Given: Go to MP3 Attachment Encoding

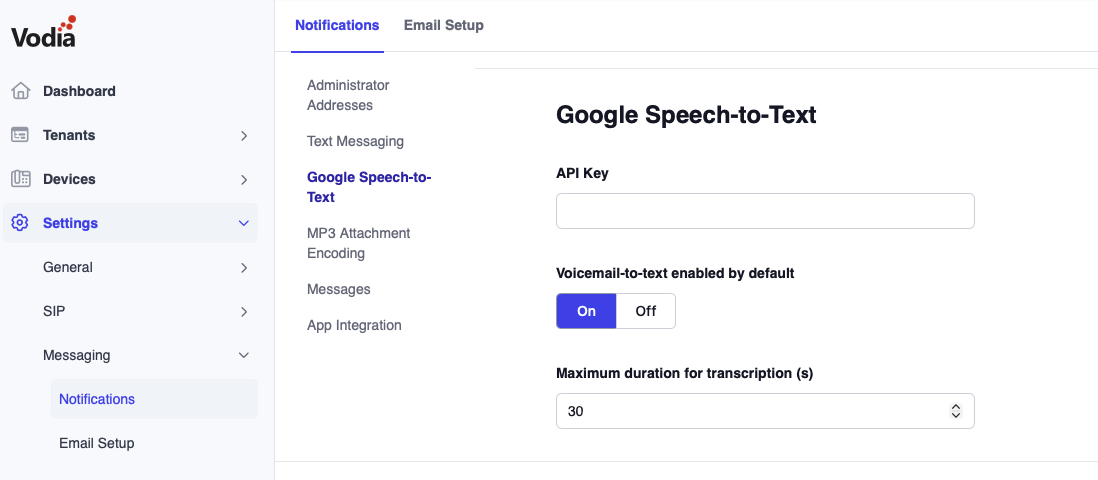Looking at the screenshot, I should [x=358, y=243].
